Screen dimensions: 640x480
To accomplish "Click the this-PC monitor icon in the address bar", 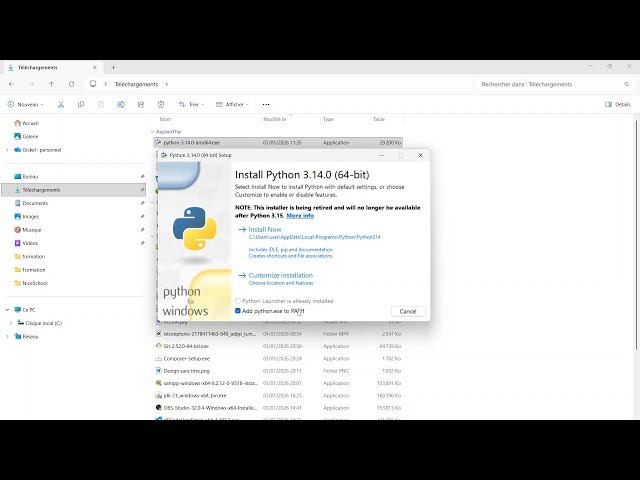I will [93, 84].
